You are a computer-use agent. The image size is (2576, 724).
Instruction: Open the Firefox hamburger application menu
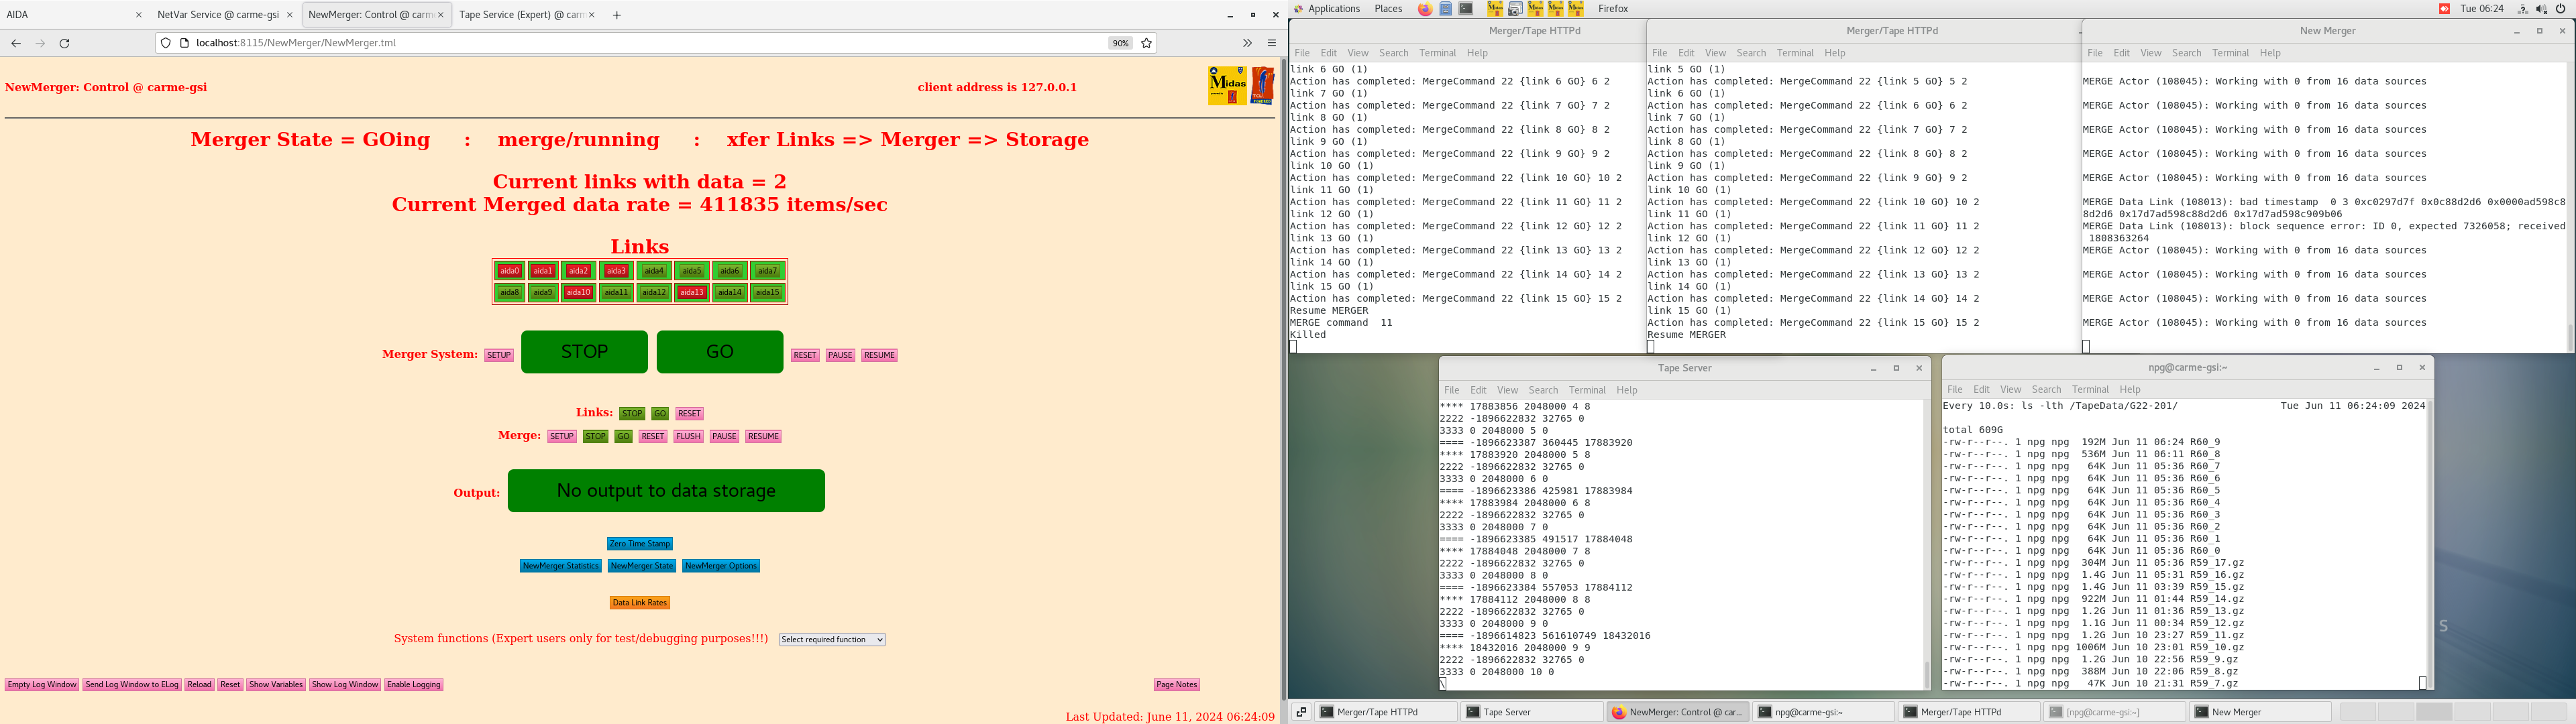coord(1271,43)
